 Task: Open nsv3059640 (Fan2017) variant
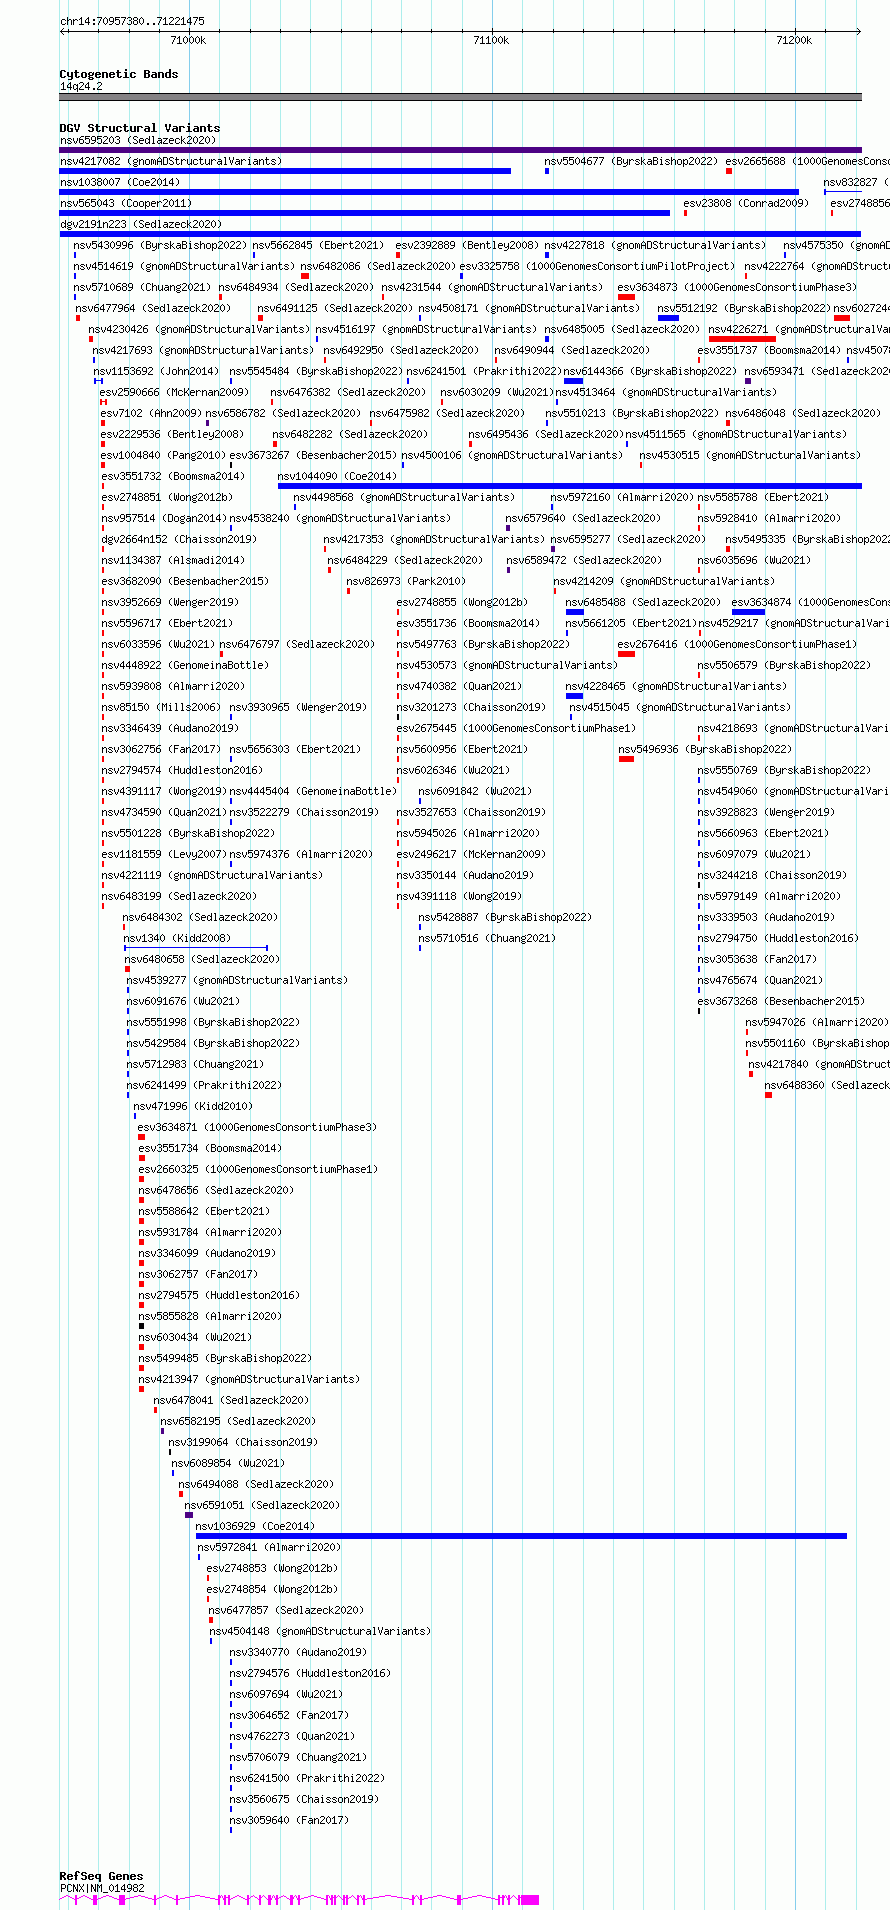[288, 1820]
